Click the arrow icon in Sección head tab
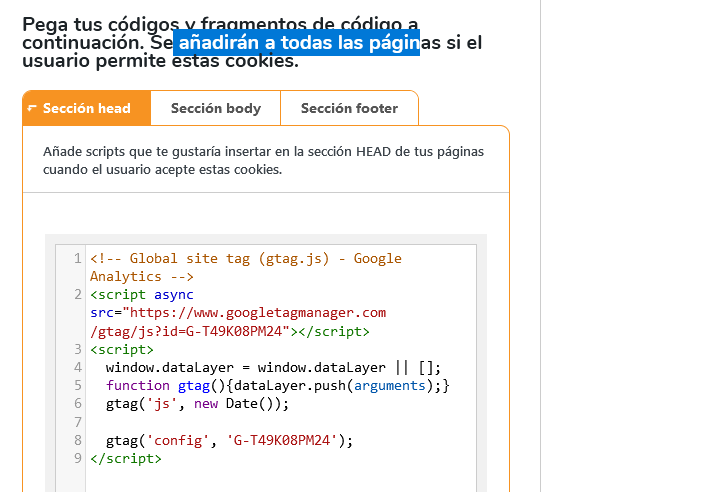The width and height of the screenshot is (726, 492). (31, 108)
